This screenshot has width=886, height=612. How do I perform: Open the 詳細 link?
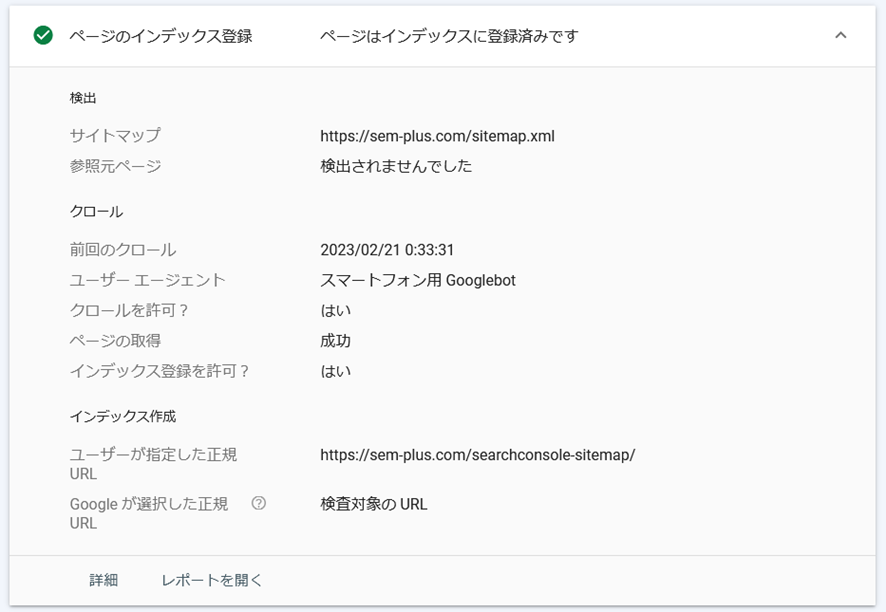[x=103, y=580]
